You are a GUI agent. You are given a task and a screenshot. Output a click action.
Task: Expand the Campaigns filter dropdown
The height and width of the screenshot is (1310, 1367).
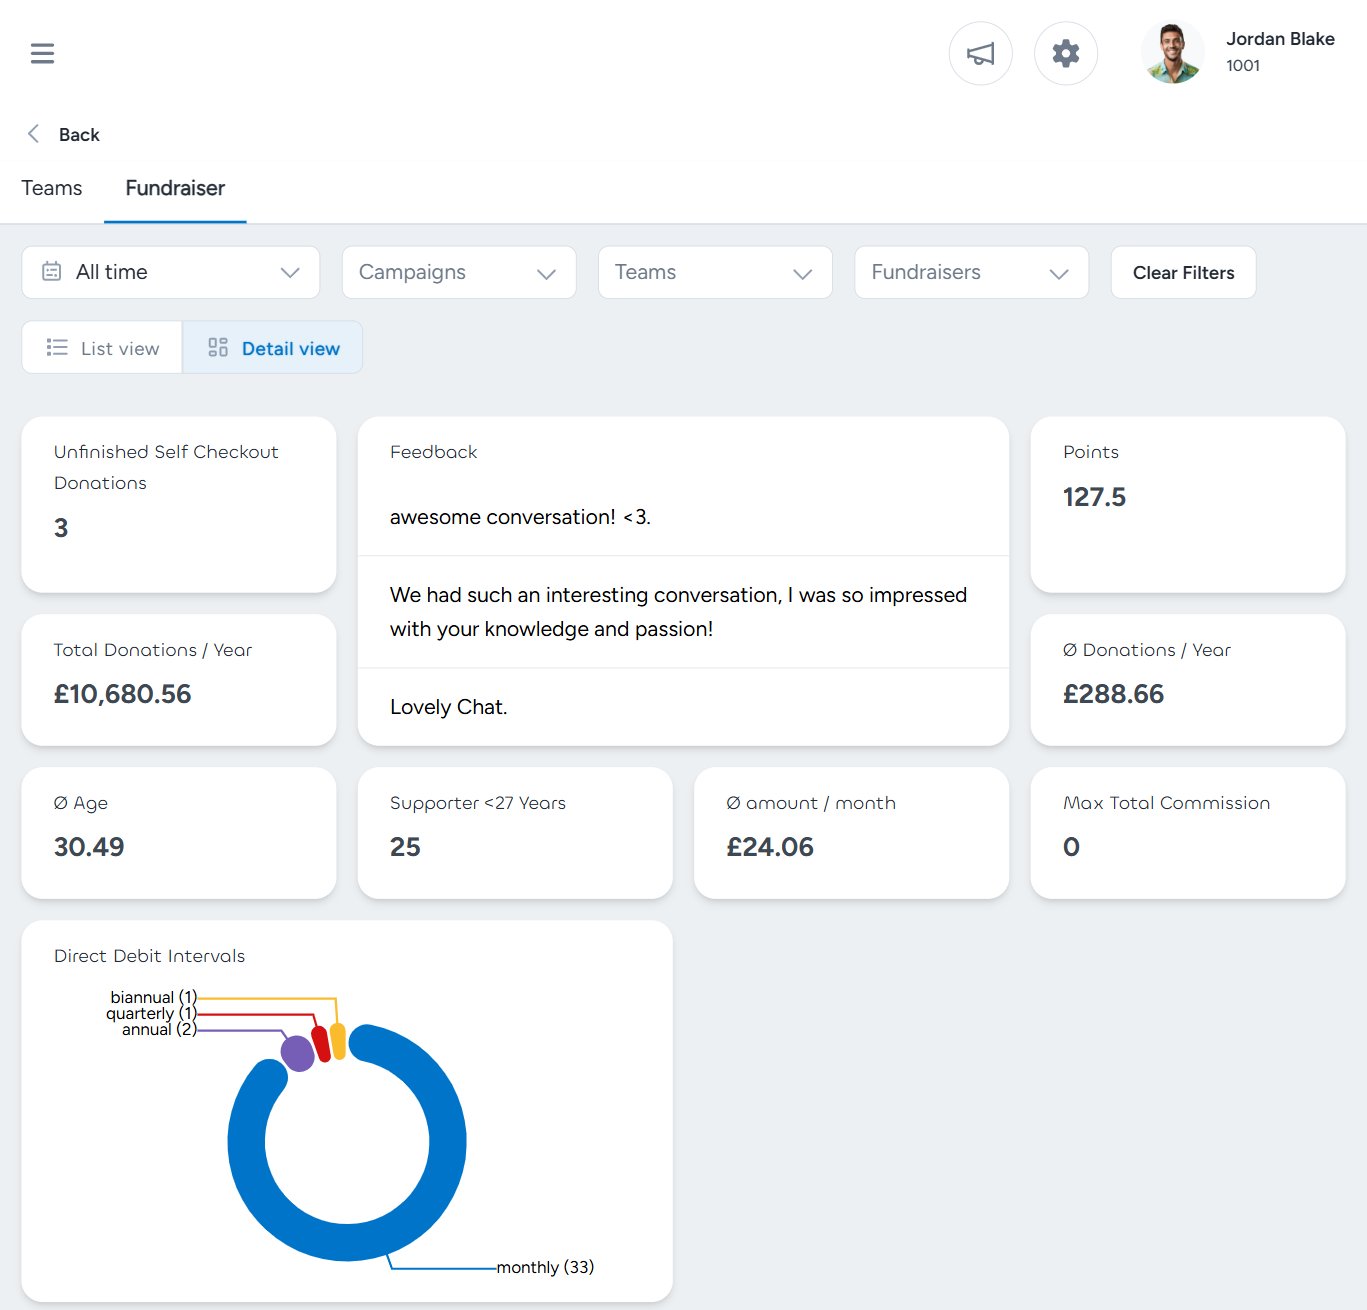[459, 272]
